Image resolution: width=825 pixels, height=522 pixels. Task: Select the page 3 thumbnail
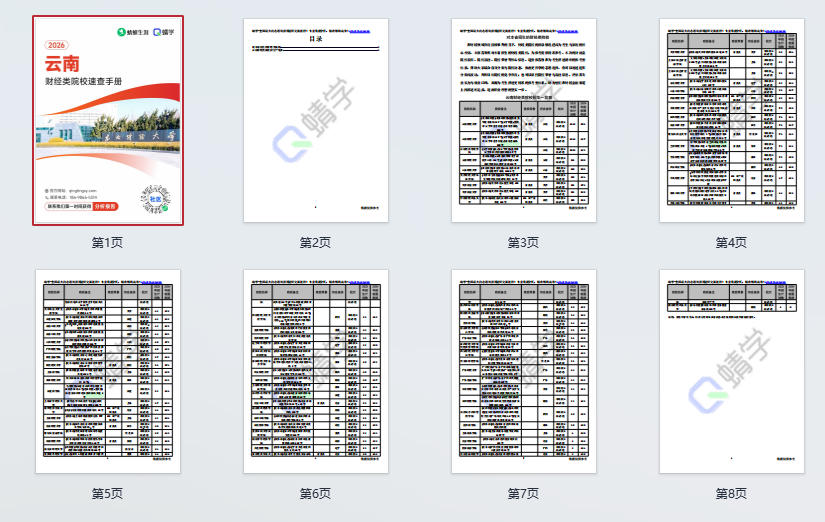(524, 120)
